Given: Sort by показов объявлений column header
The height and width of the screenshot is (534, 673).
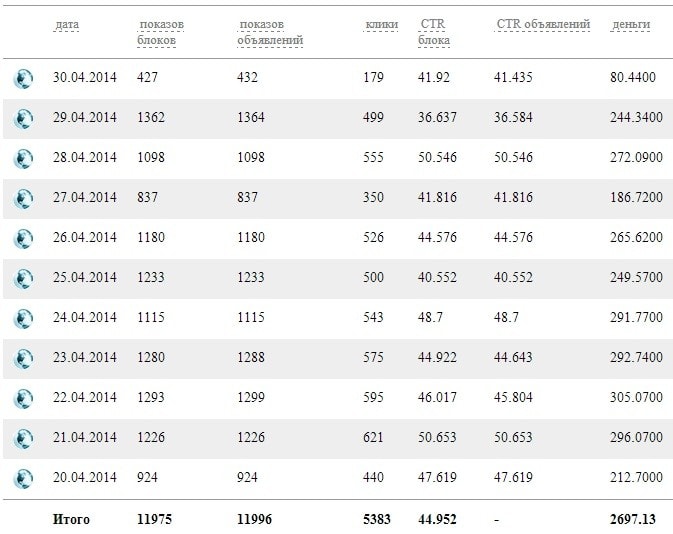Looking at the screenshot, I should click(x=269, y=32).
